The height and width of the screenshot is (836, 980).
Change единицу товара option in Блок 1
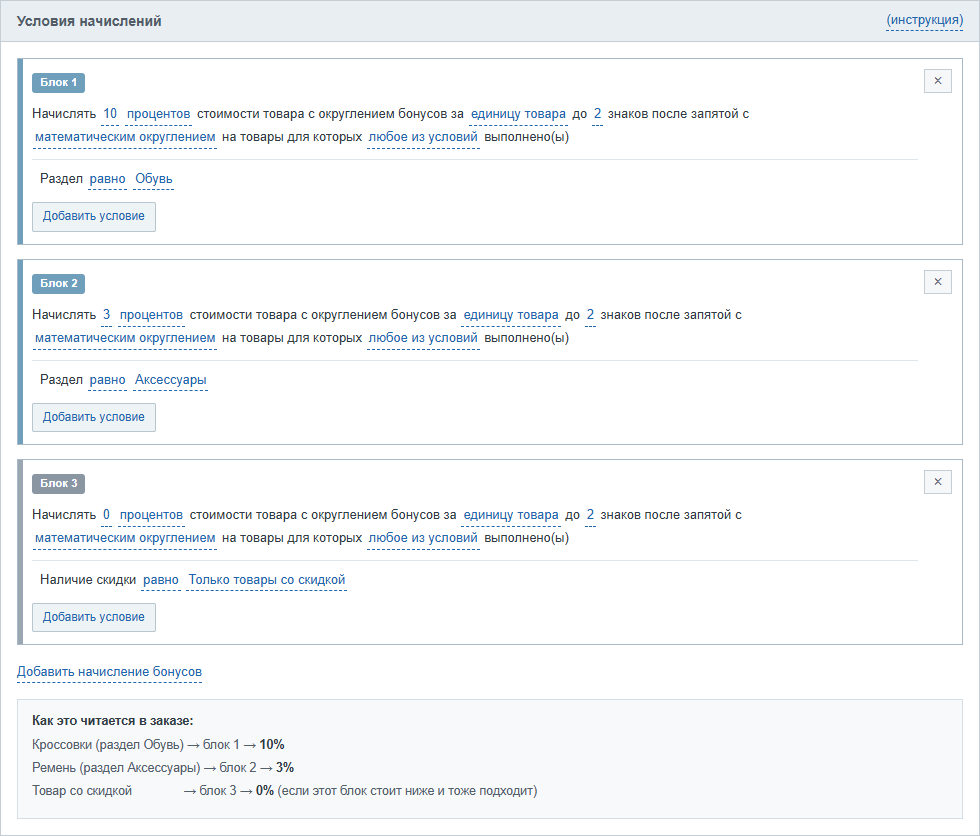pyautogui.click(x=518, y=114)
